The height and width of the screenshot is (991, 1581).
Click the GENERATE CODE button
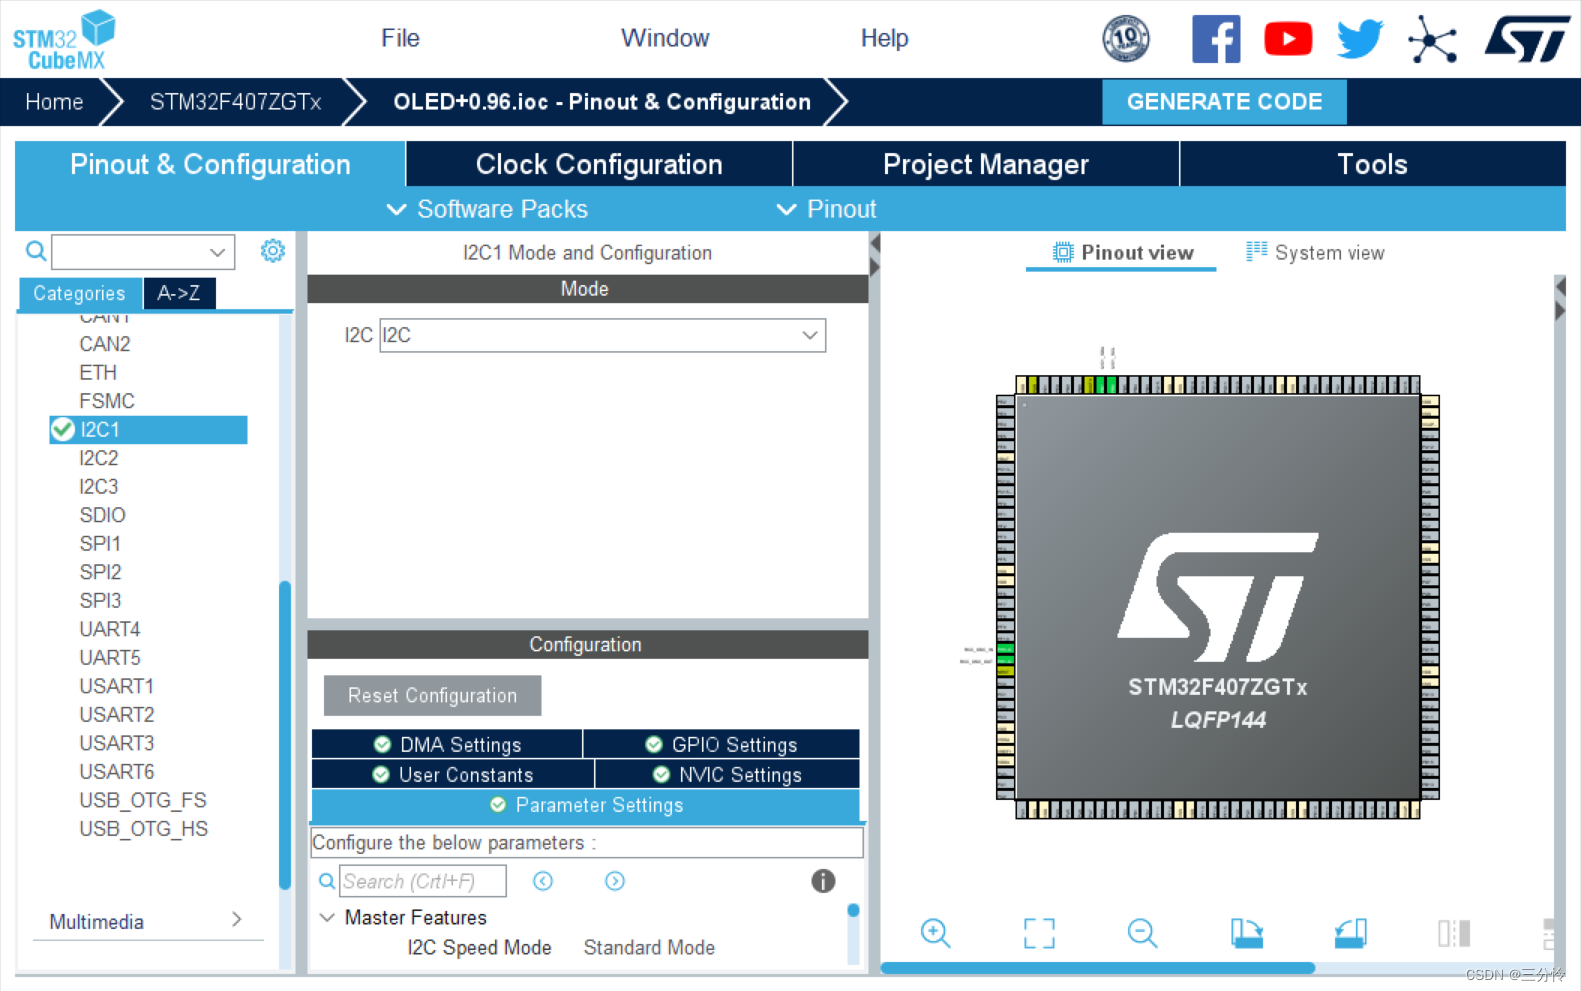tap(1224, 102)
